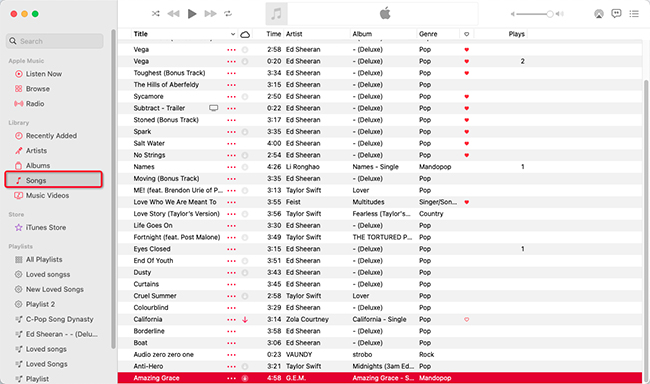Select Love Story (Taylor's Version)
The image size is (650, 384).
tap(176, 214)
